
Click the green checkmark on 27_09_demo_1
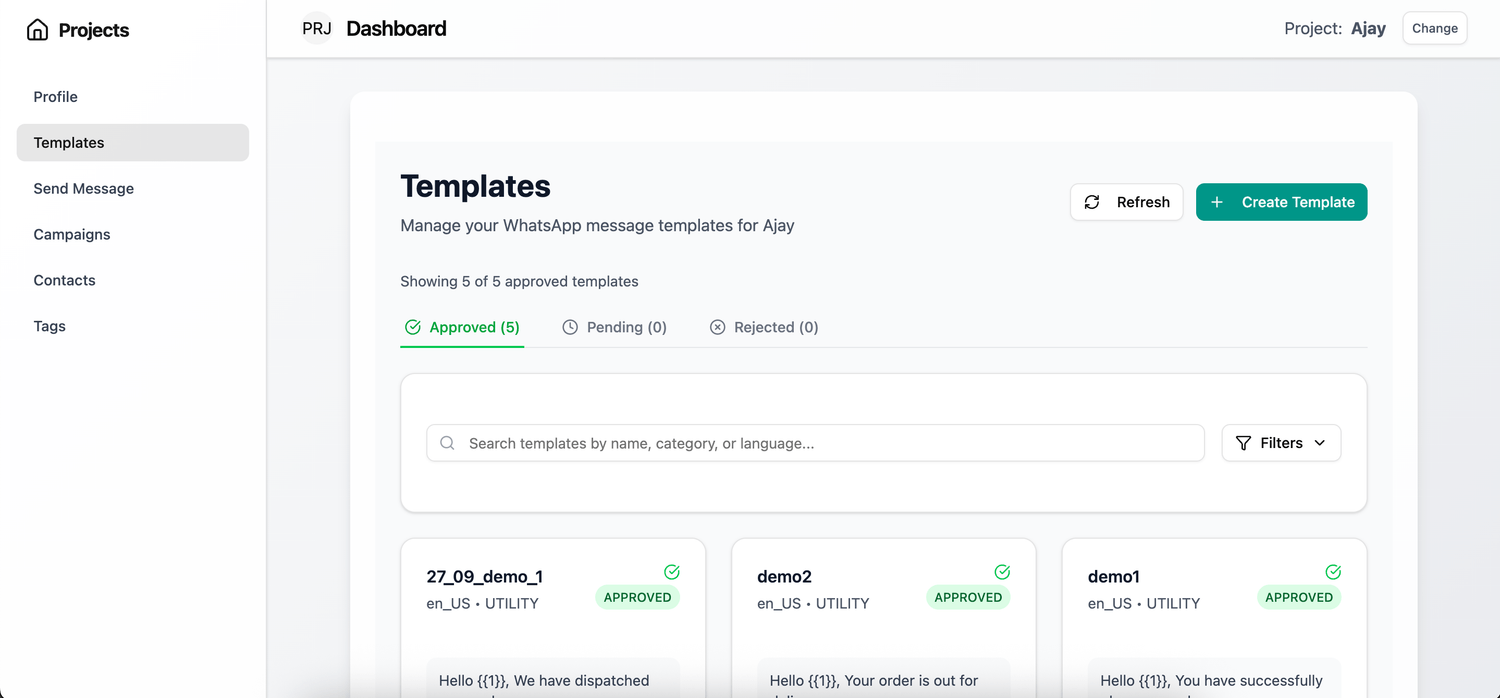coord(672,572)
